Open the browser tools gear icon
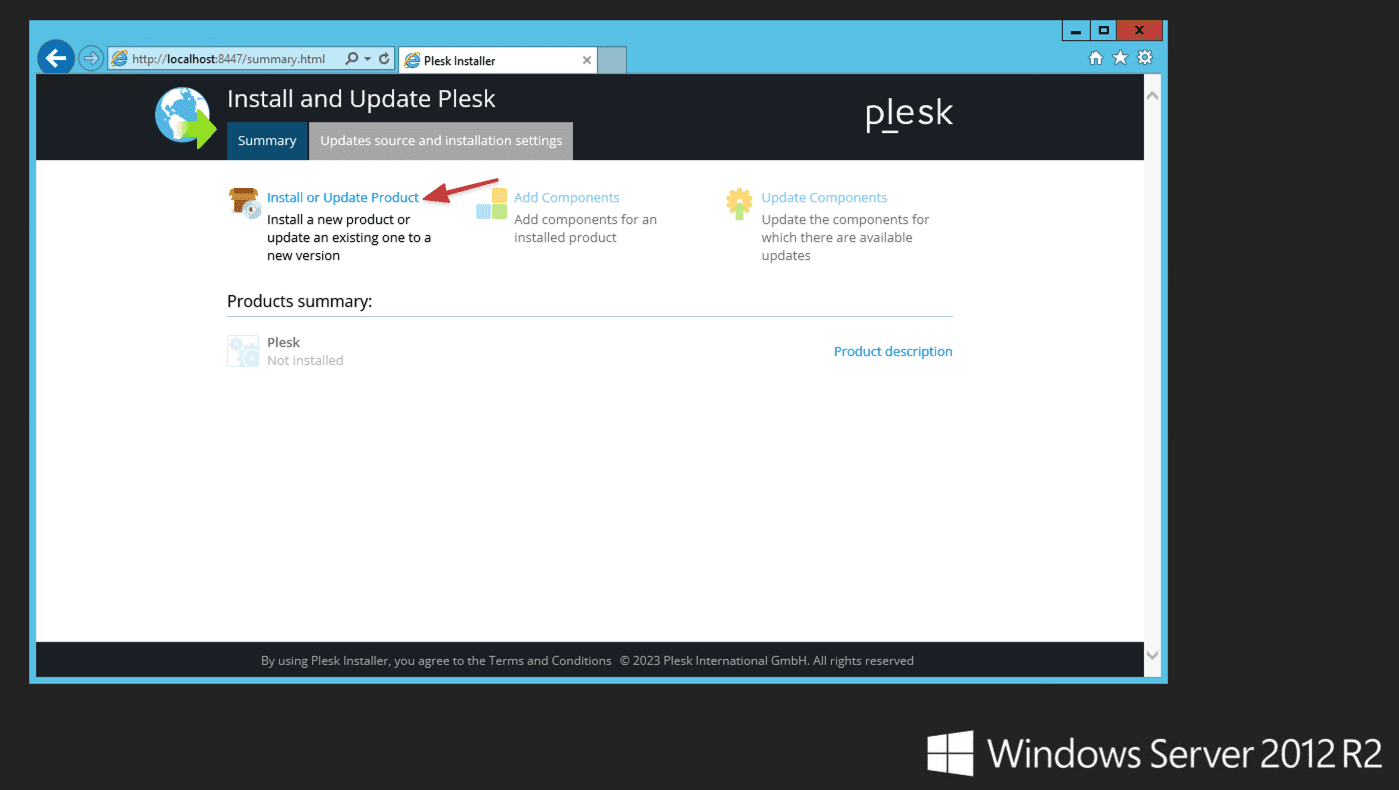The image size is (1399, 790). (1145, 58)
